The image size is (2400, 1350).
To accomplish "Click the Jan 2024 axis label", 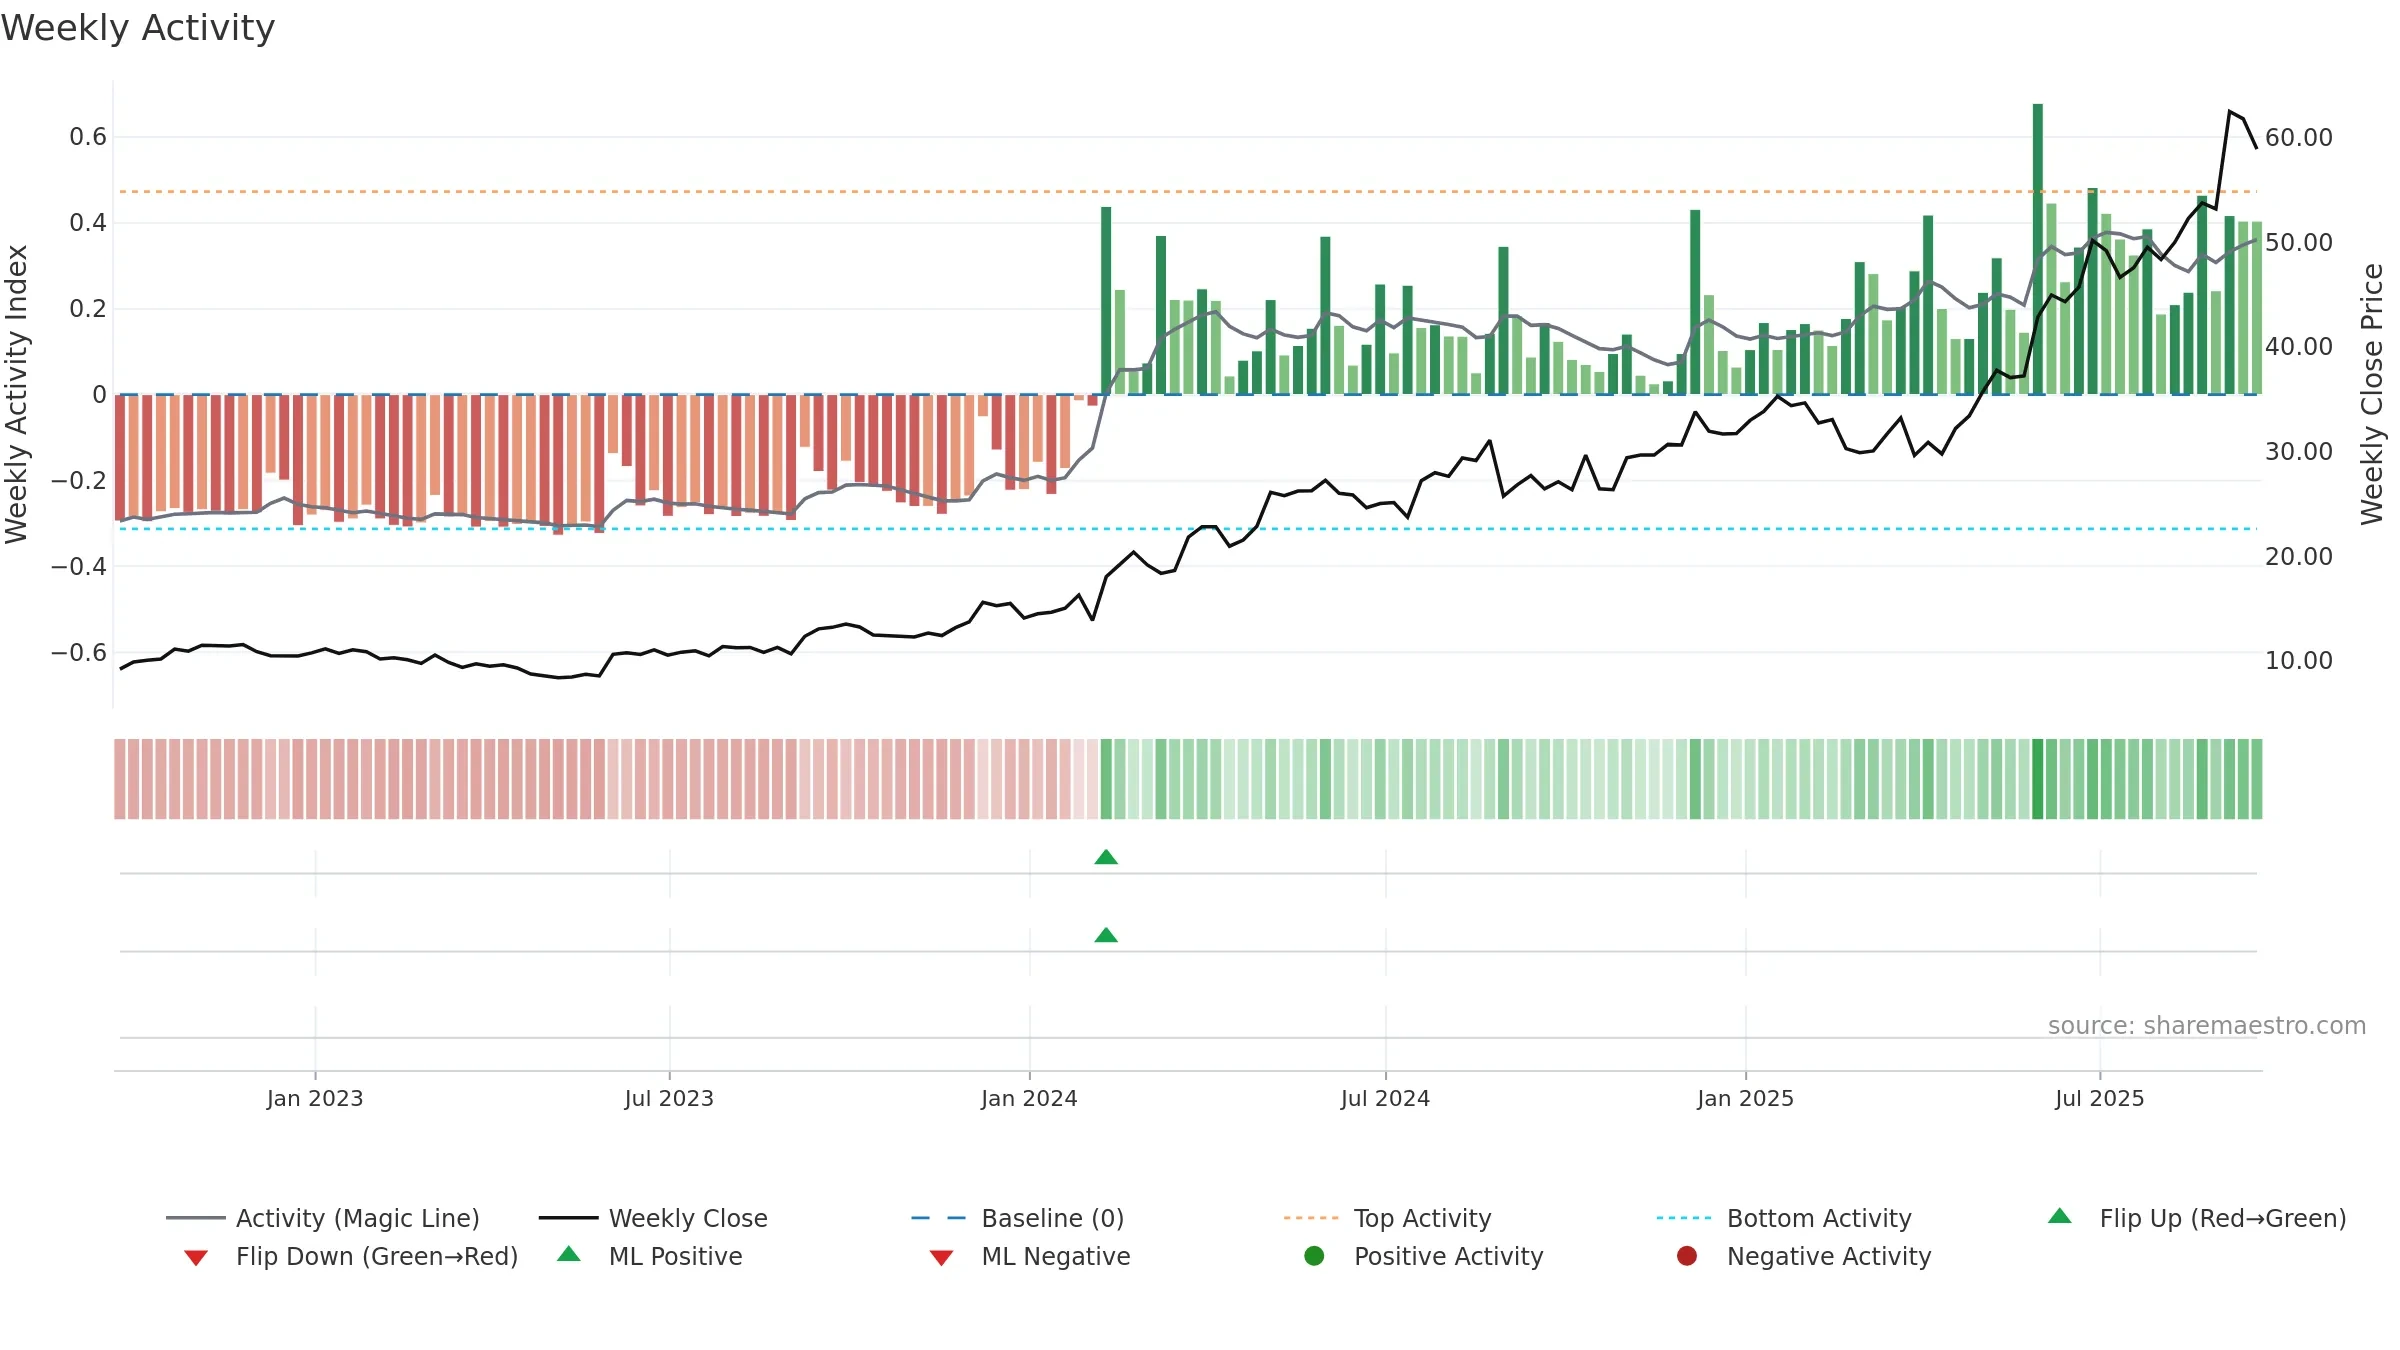I will 1029,1098.
